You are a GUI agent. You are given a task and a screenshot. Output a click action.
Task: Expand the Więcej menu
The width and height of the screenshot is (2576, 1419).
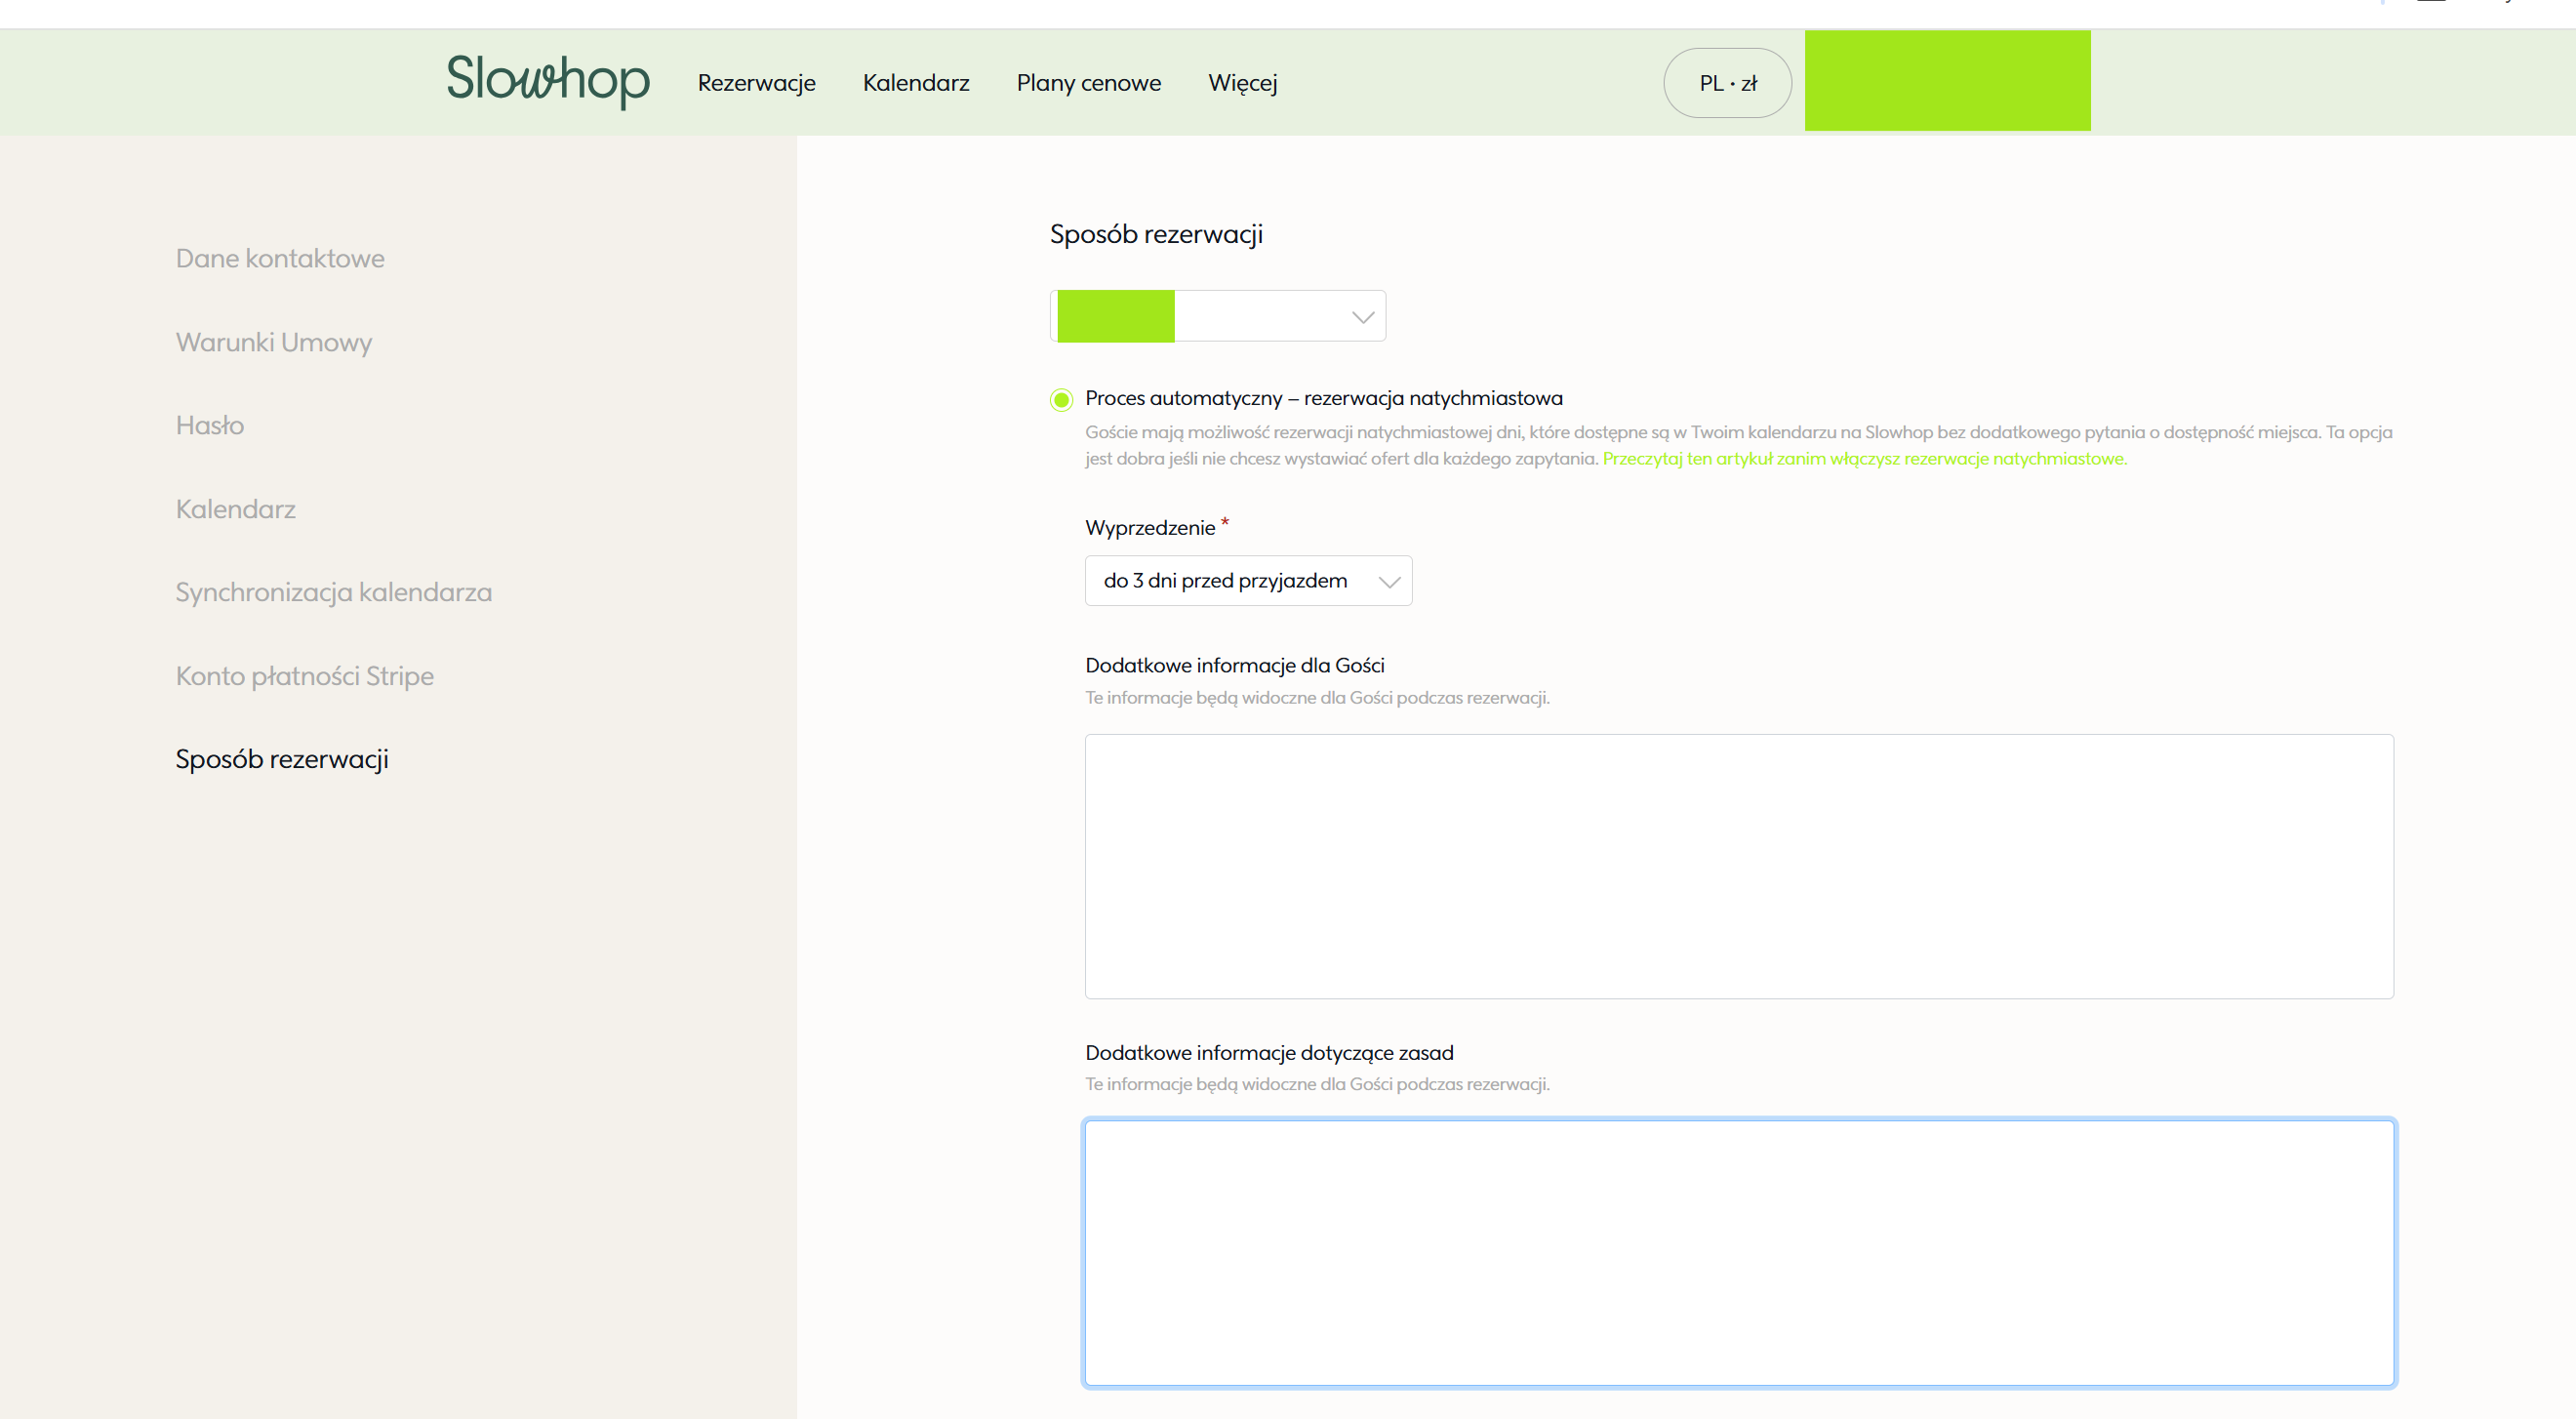tap(1242, 83)
